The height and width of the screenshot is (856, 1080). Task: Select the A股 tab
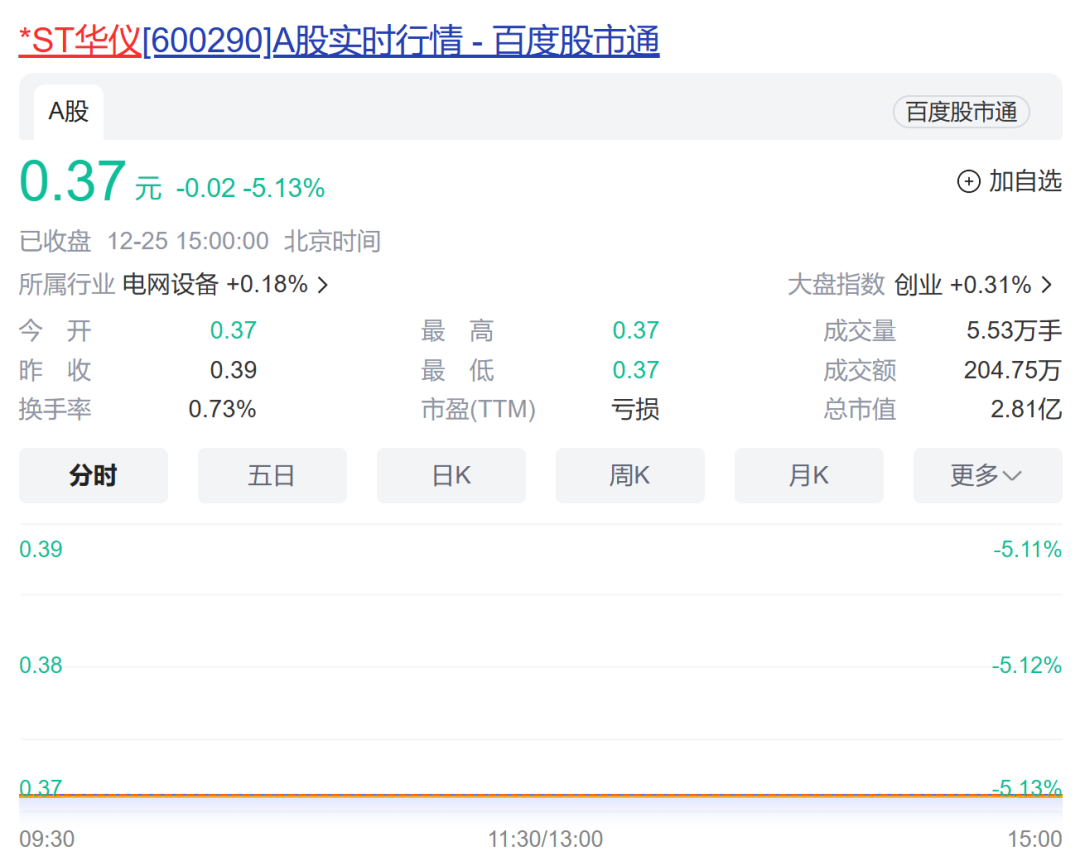69,112
